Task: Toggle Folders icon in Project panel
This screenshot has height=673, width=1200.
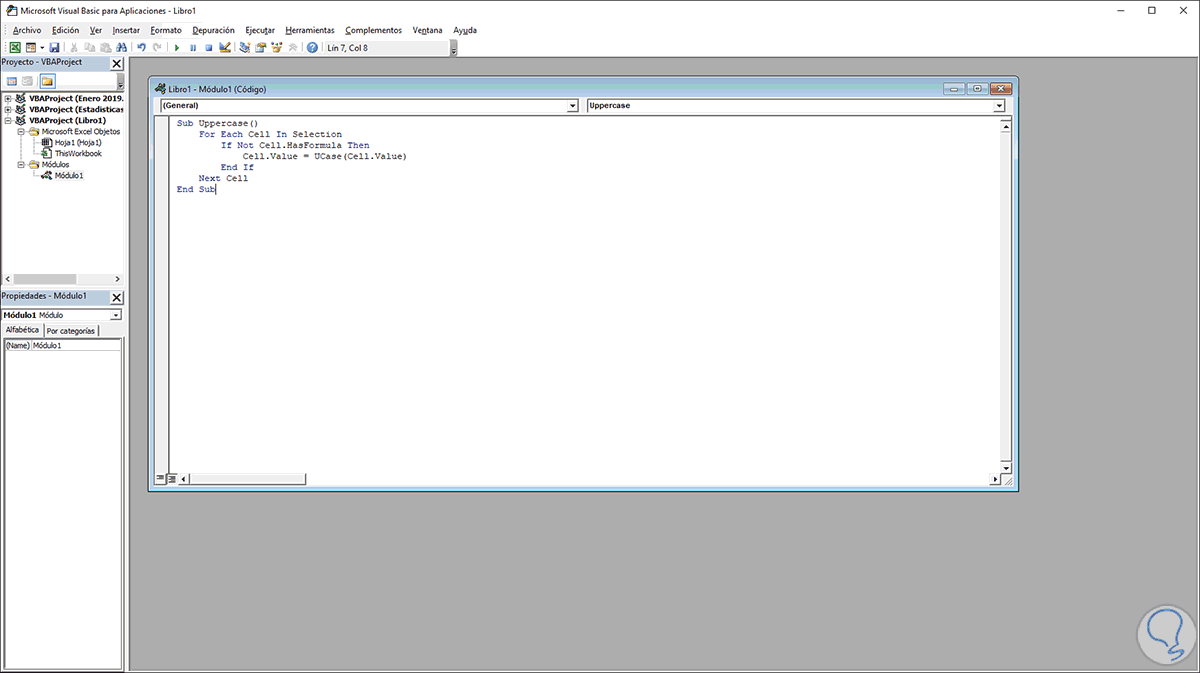Action: [47, 80]
